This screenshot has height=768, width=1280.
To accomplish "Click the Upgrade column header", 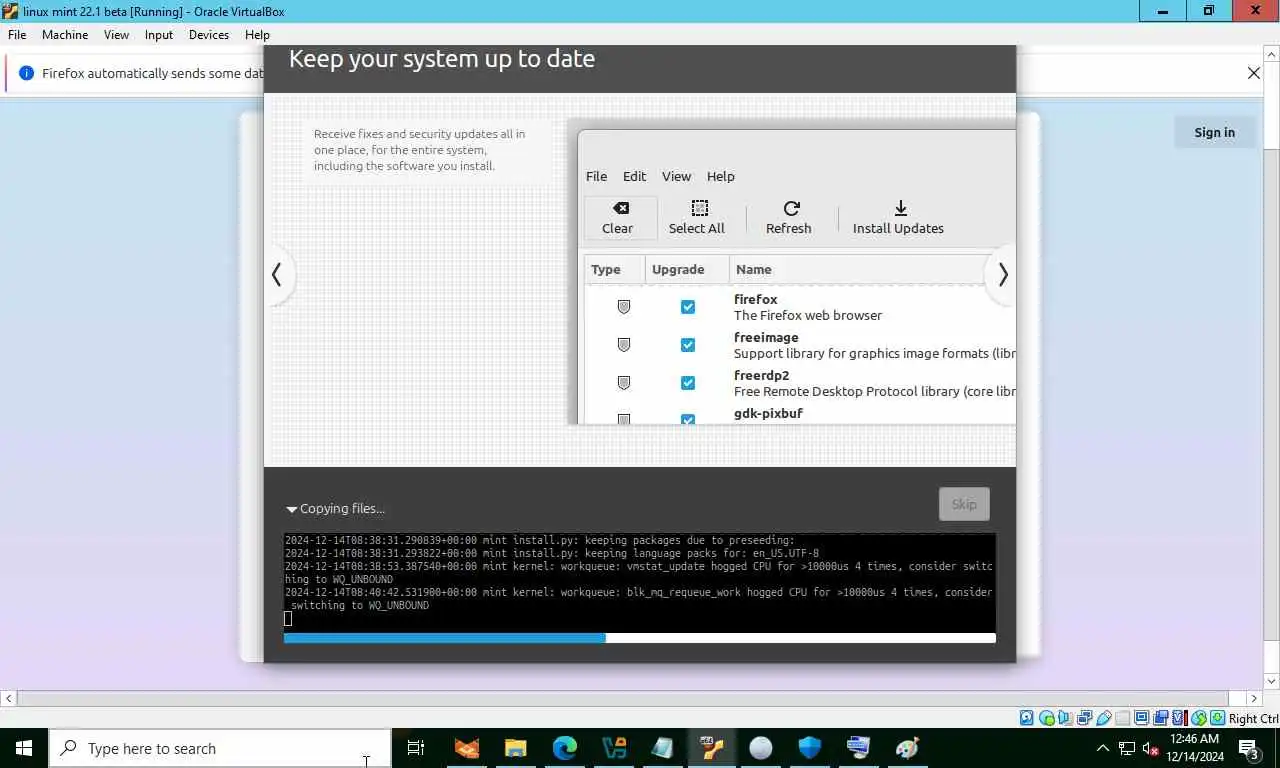I will 687,269.
